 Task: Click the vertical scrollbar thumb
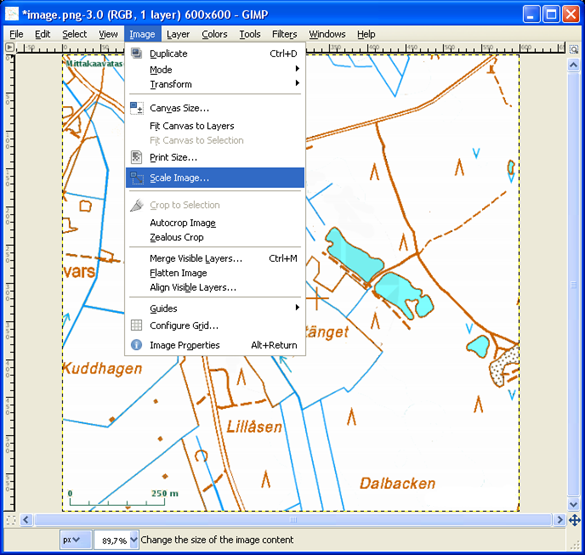574,285
